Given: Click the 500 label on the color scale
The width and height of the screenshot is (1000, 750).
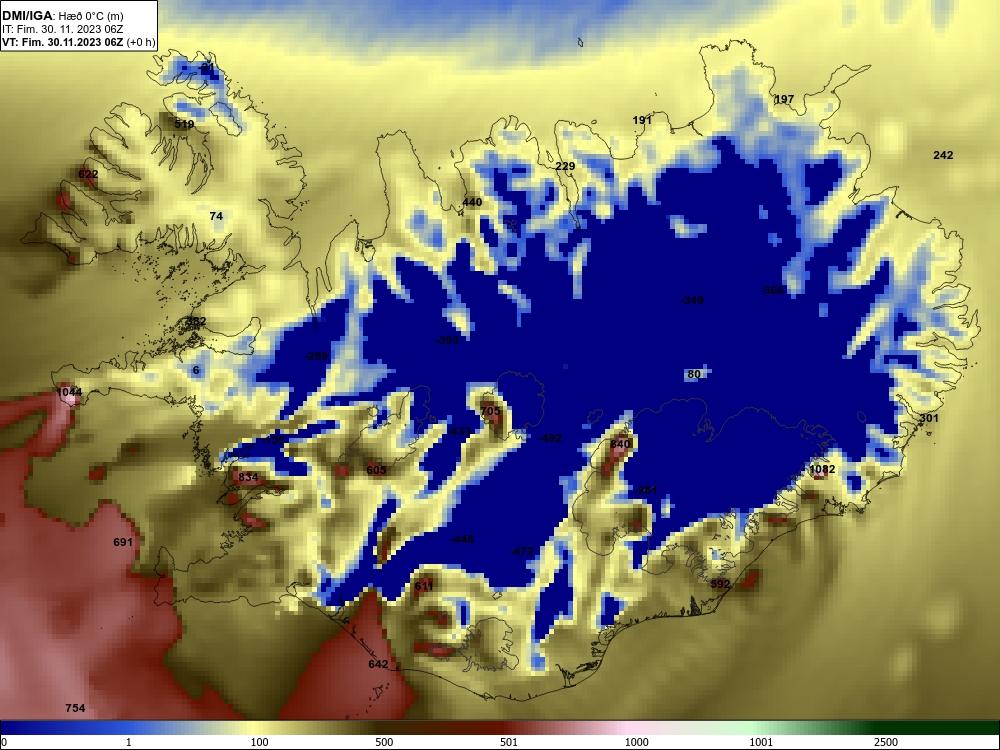Looking at the screenshot, I should click(384, 742).
